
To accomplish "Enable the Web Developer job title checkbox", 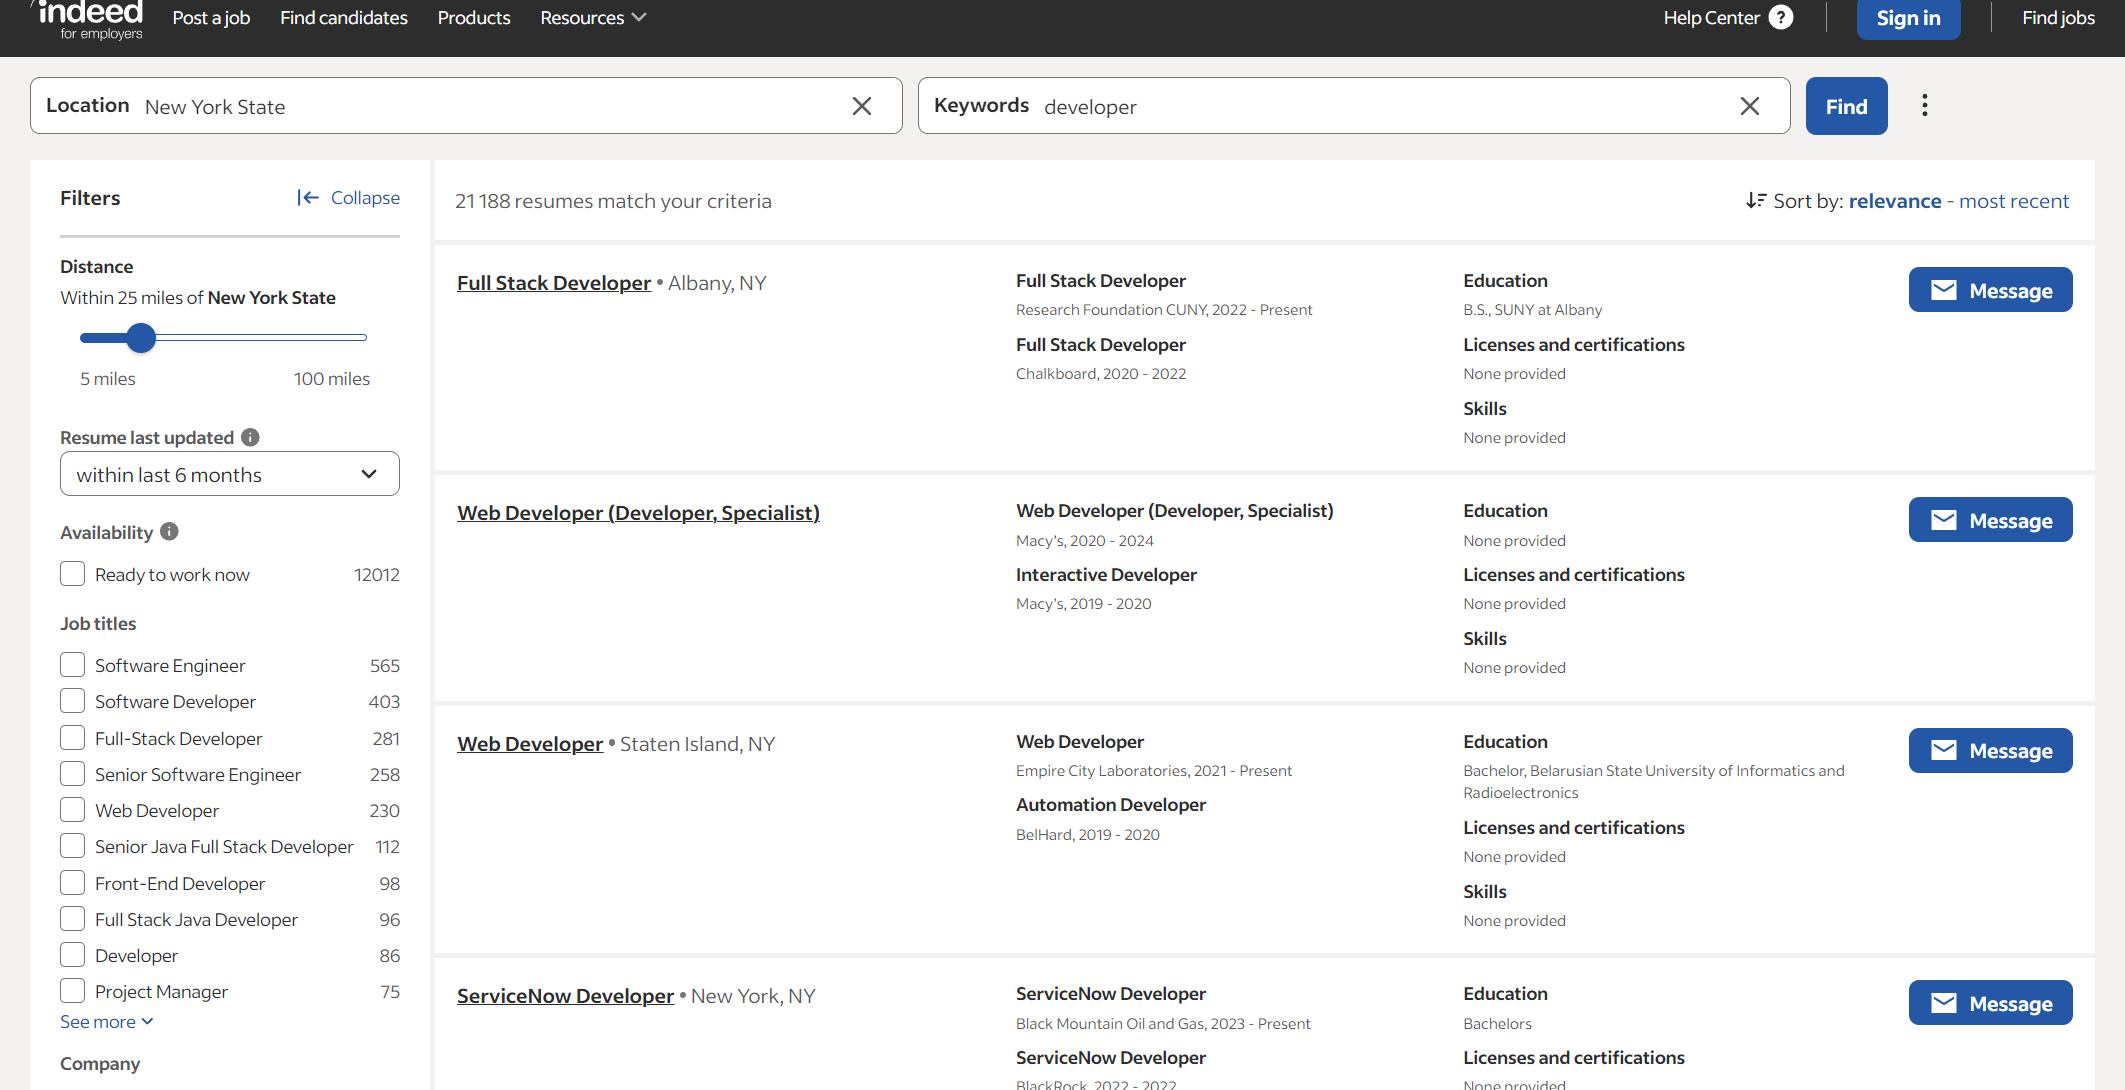I will (71, 811).
